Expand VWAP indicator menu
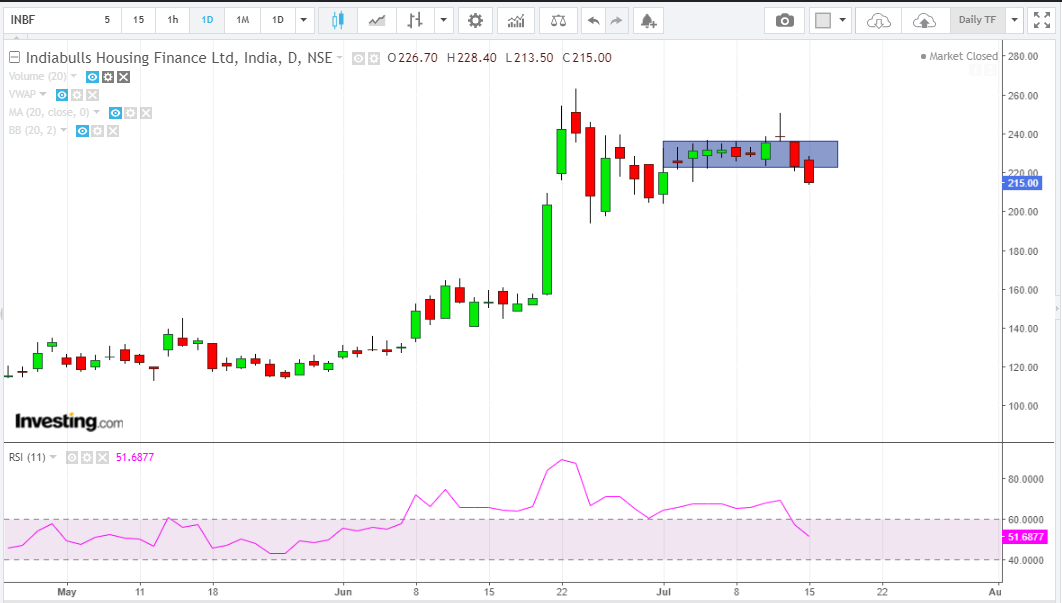The image size is (1062, 603). coord(43,94)
